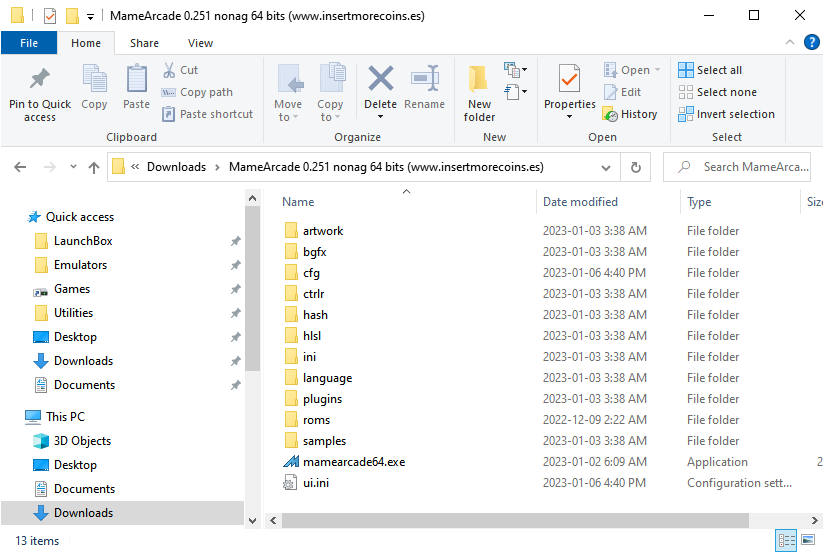Click Select all

click(710, 70)
